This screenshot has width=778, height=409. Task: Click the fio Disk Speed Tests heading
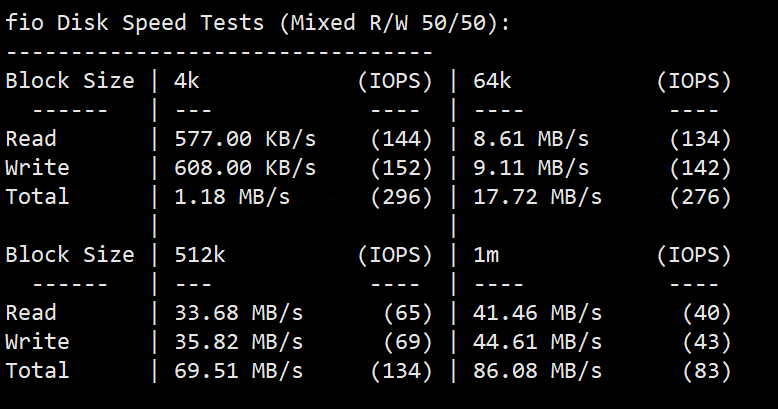tap(257, 23)
